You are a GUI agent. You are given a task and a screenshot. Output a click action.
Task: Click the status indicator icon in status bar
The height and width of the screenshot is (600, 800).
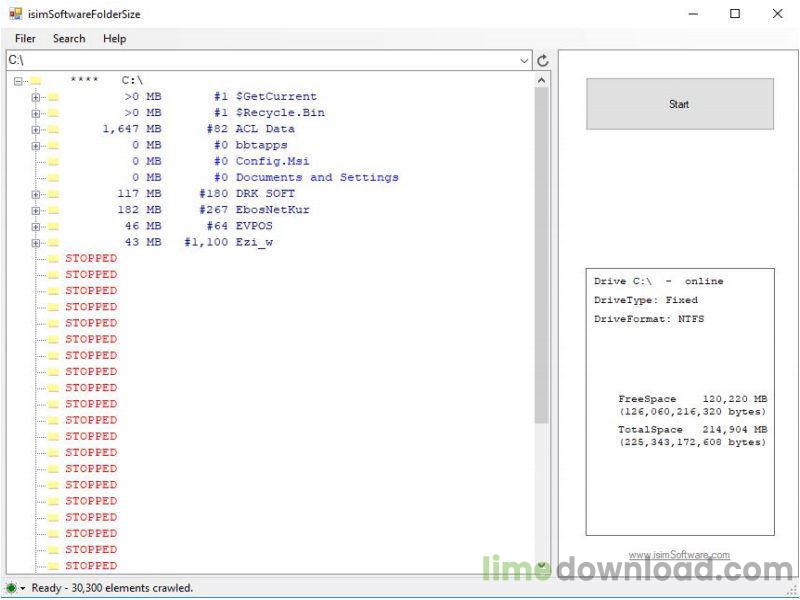(11, 588)
